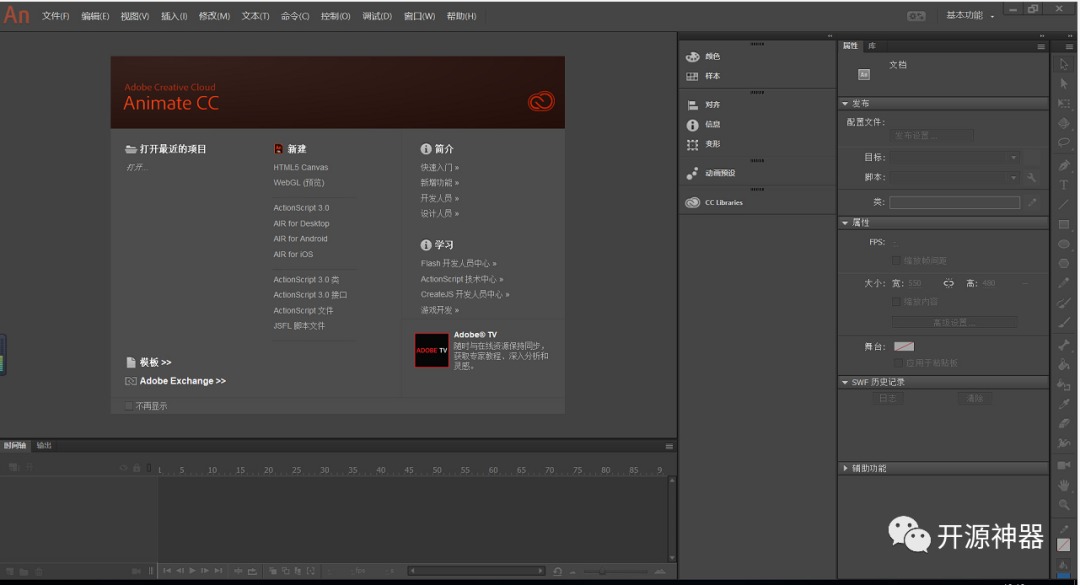Open the 快速入门 link
This screenshot has width=1080, height=585.
point(439,167)
